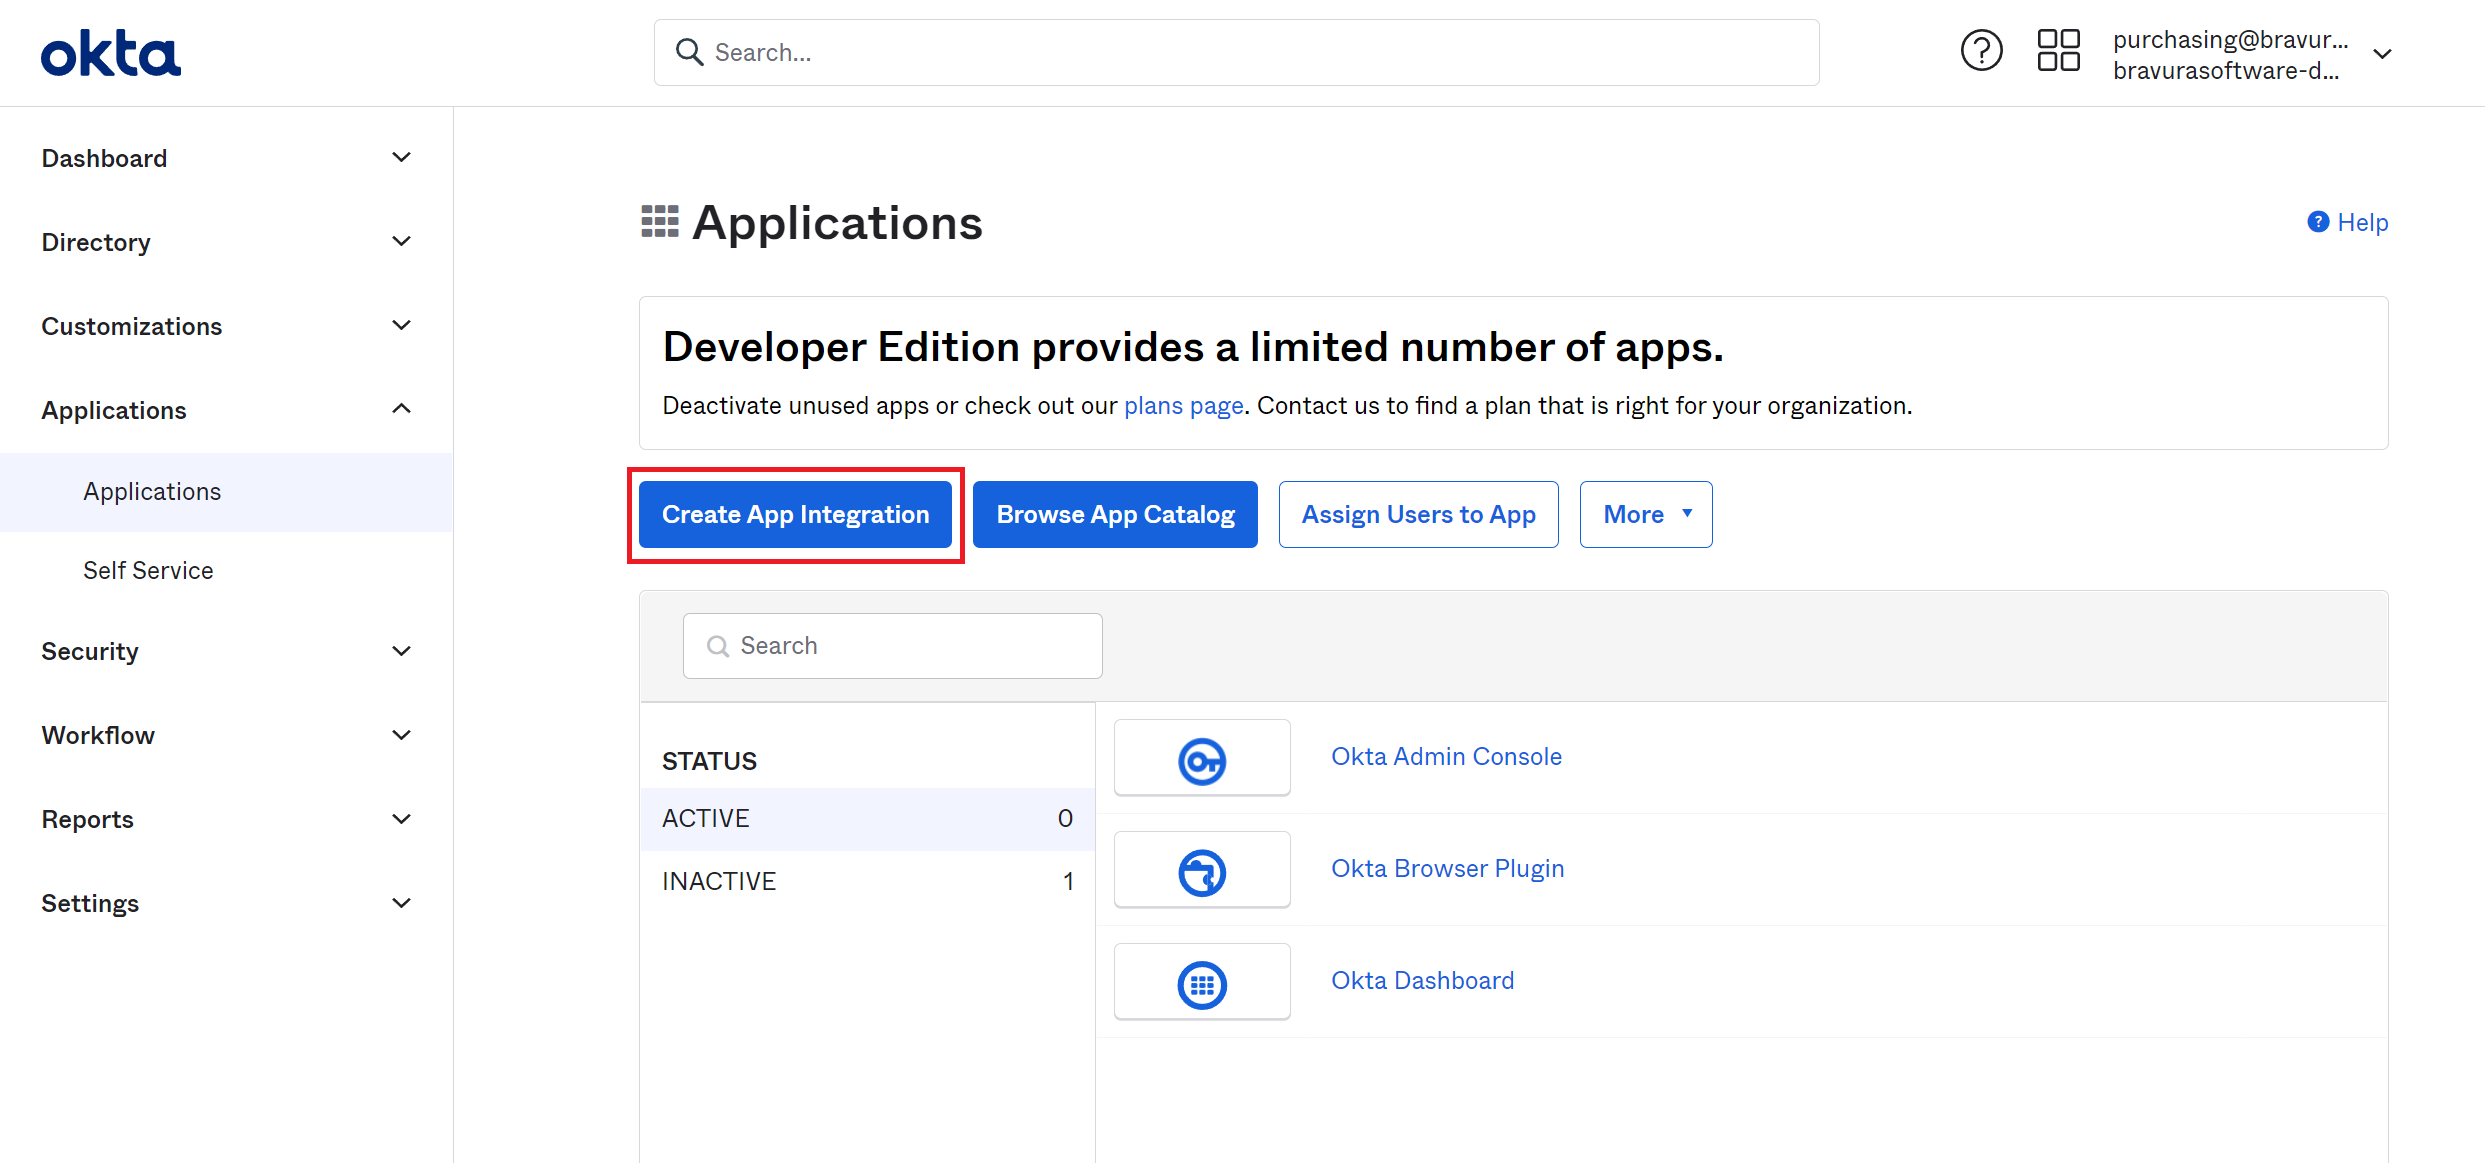Expand the Settings menu chevron

(402, 904)
